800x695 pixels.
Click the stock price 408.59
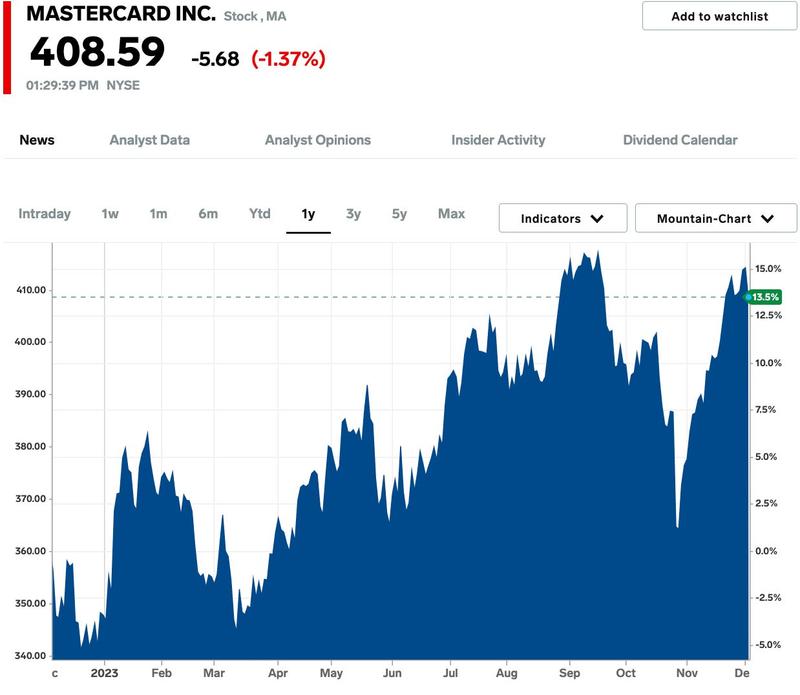tap(97, 52)
